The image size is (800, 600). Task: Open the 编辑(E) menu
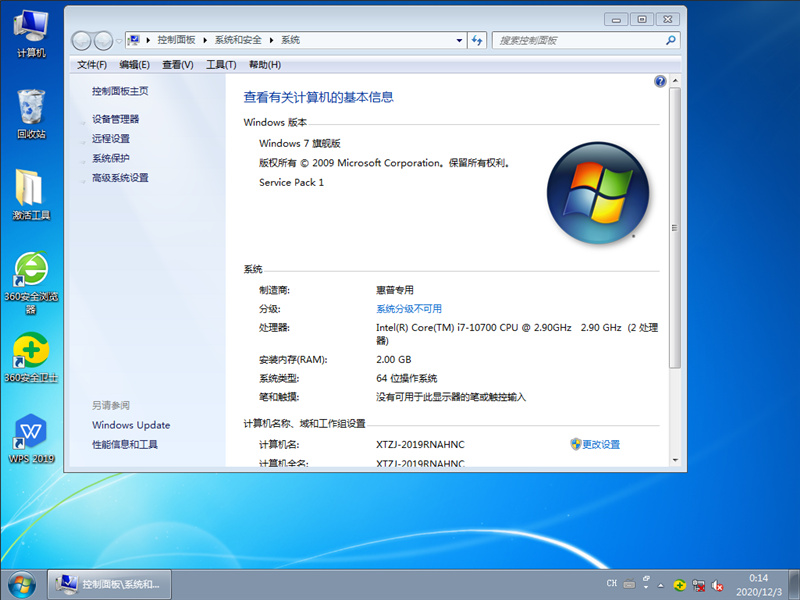click(x=134, y=65)
